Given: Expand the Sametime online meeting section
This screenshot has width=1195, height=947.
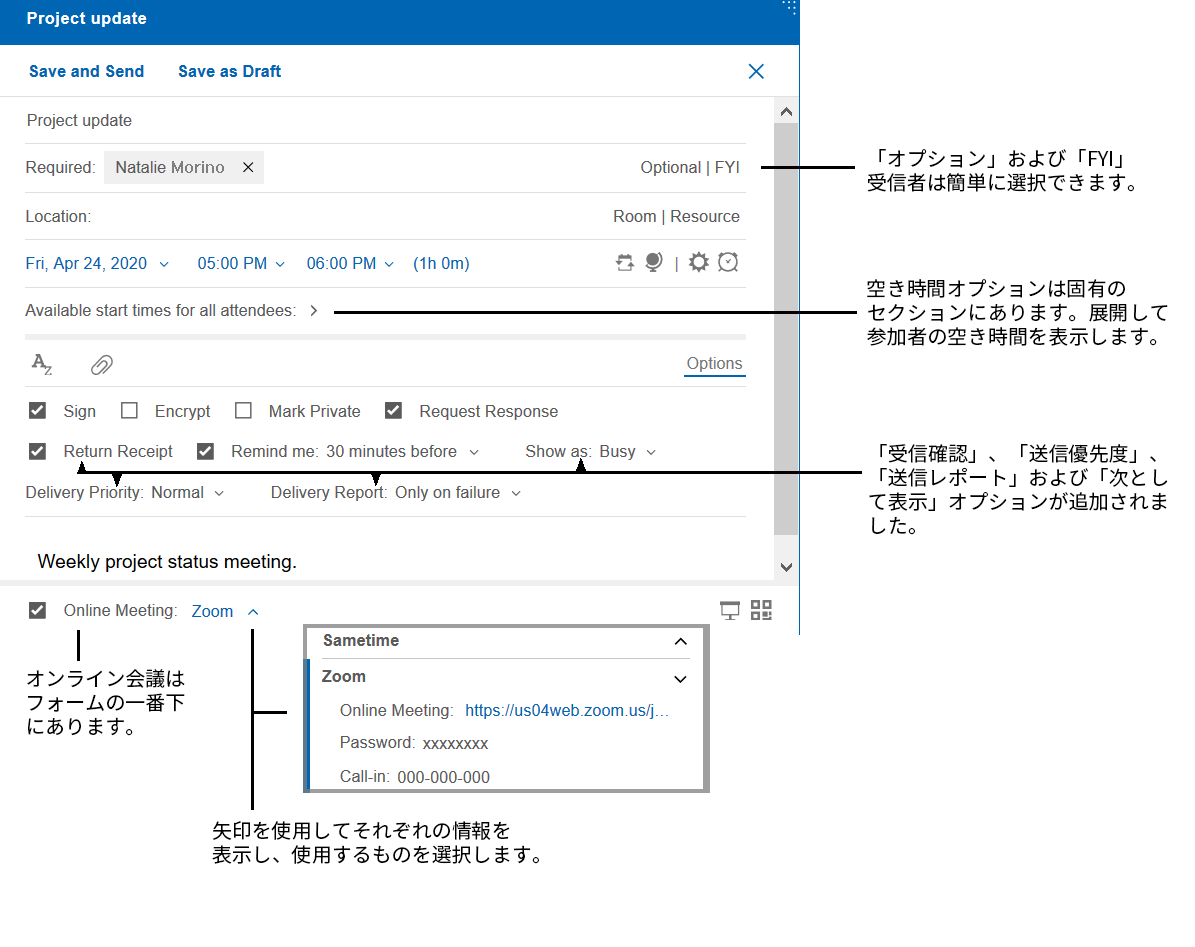Looking at the screenshot, I should (x=681, y=642).
